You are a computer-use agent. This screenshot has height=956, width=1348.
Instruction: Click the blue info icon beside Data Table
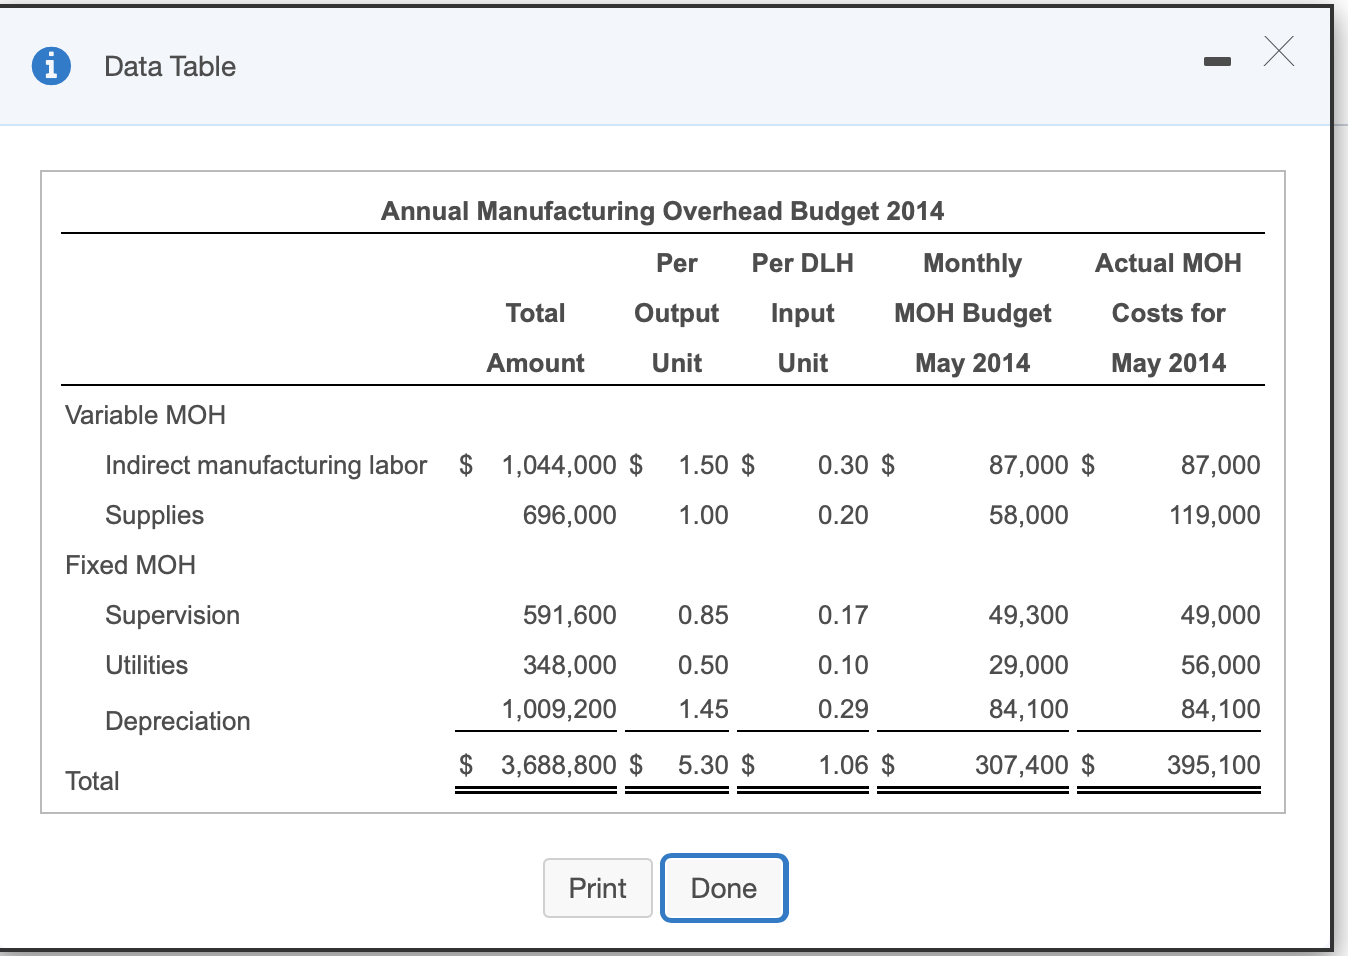[51, 66]
